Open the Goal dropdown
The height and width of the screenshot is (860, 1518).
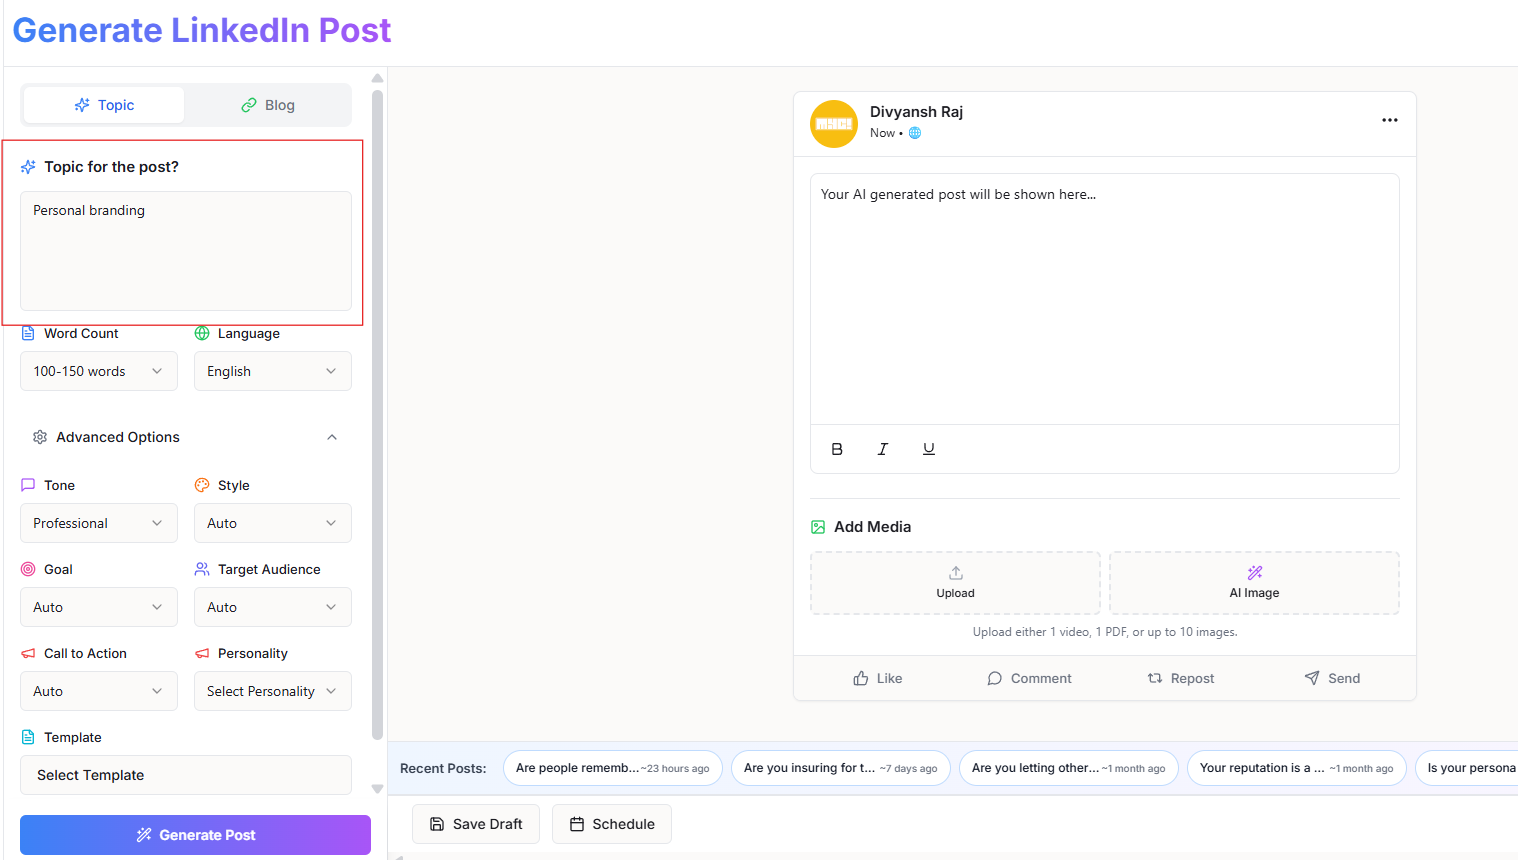point(99,607)
